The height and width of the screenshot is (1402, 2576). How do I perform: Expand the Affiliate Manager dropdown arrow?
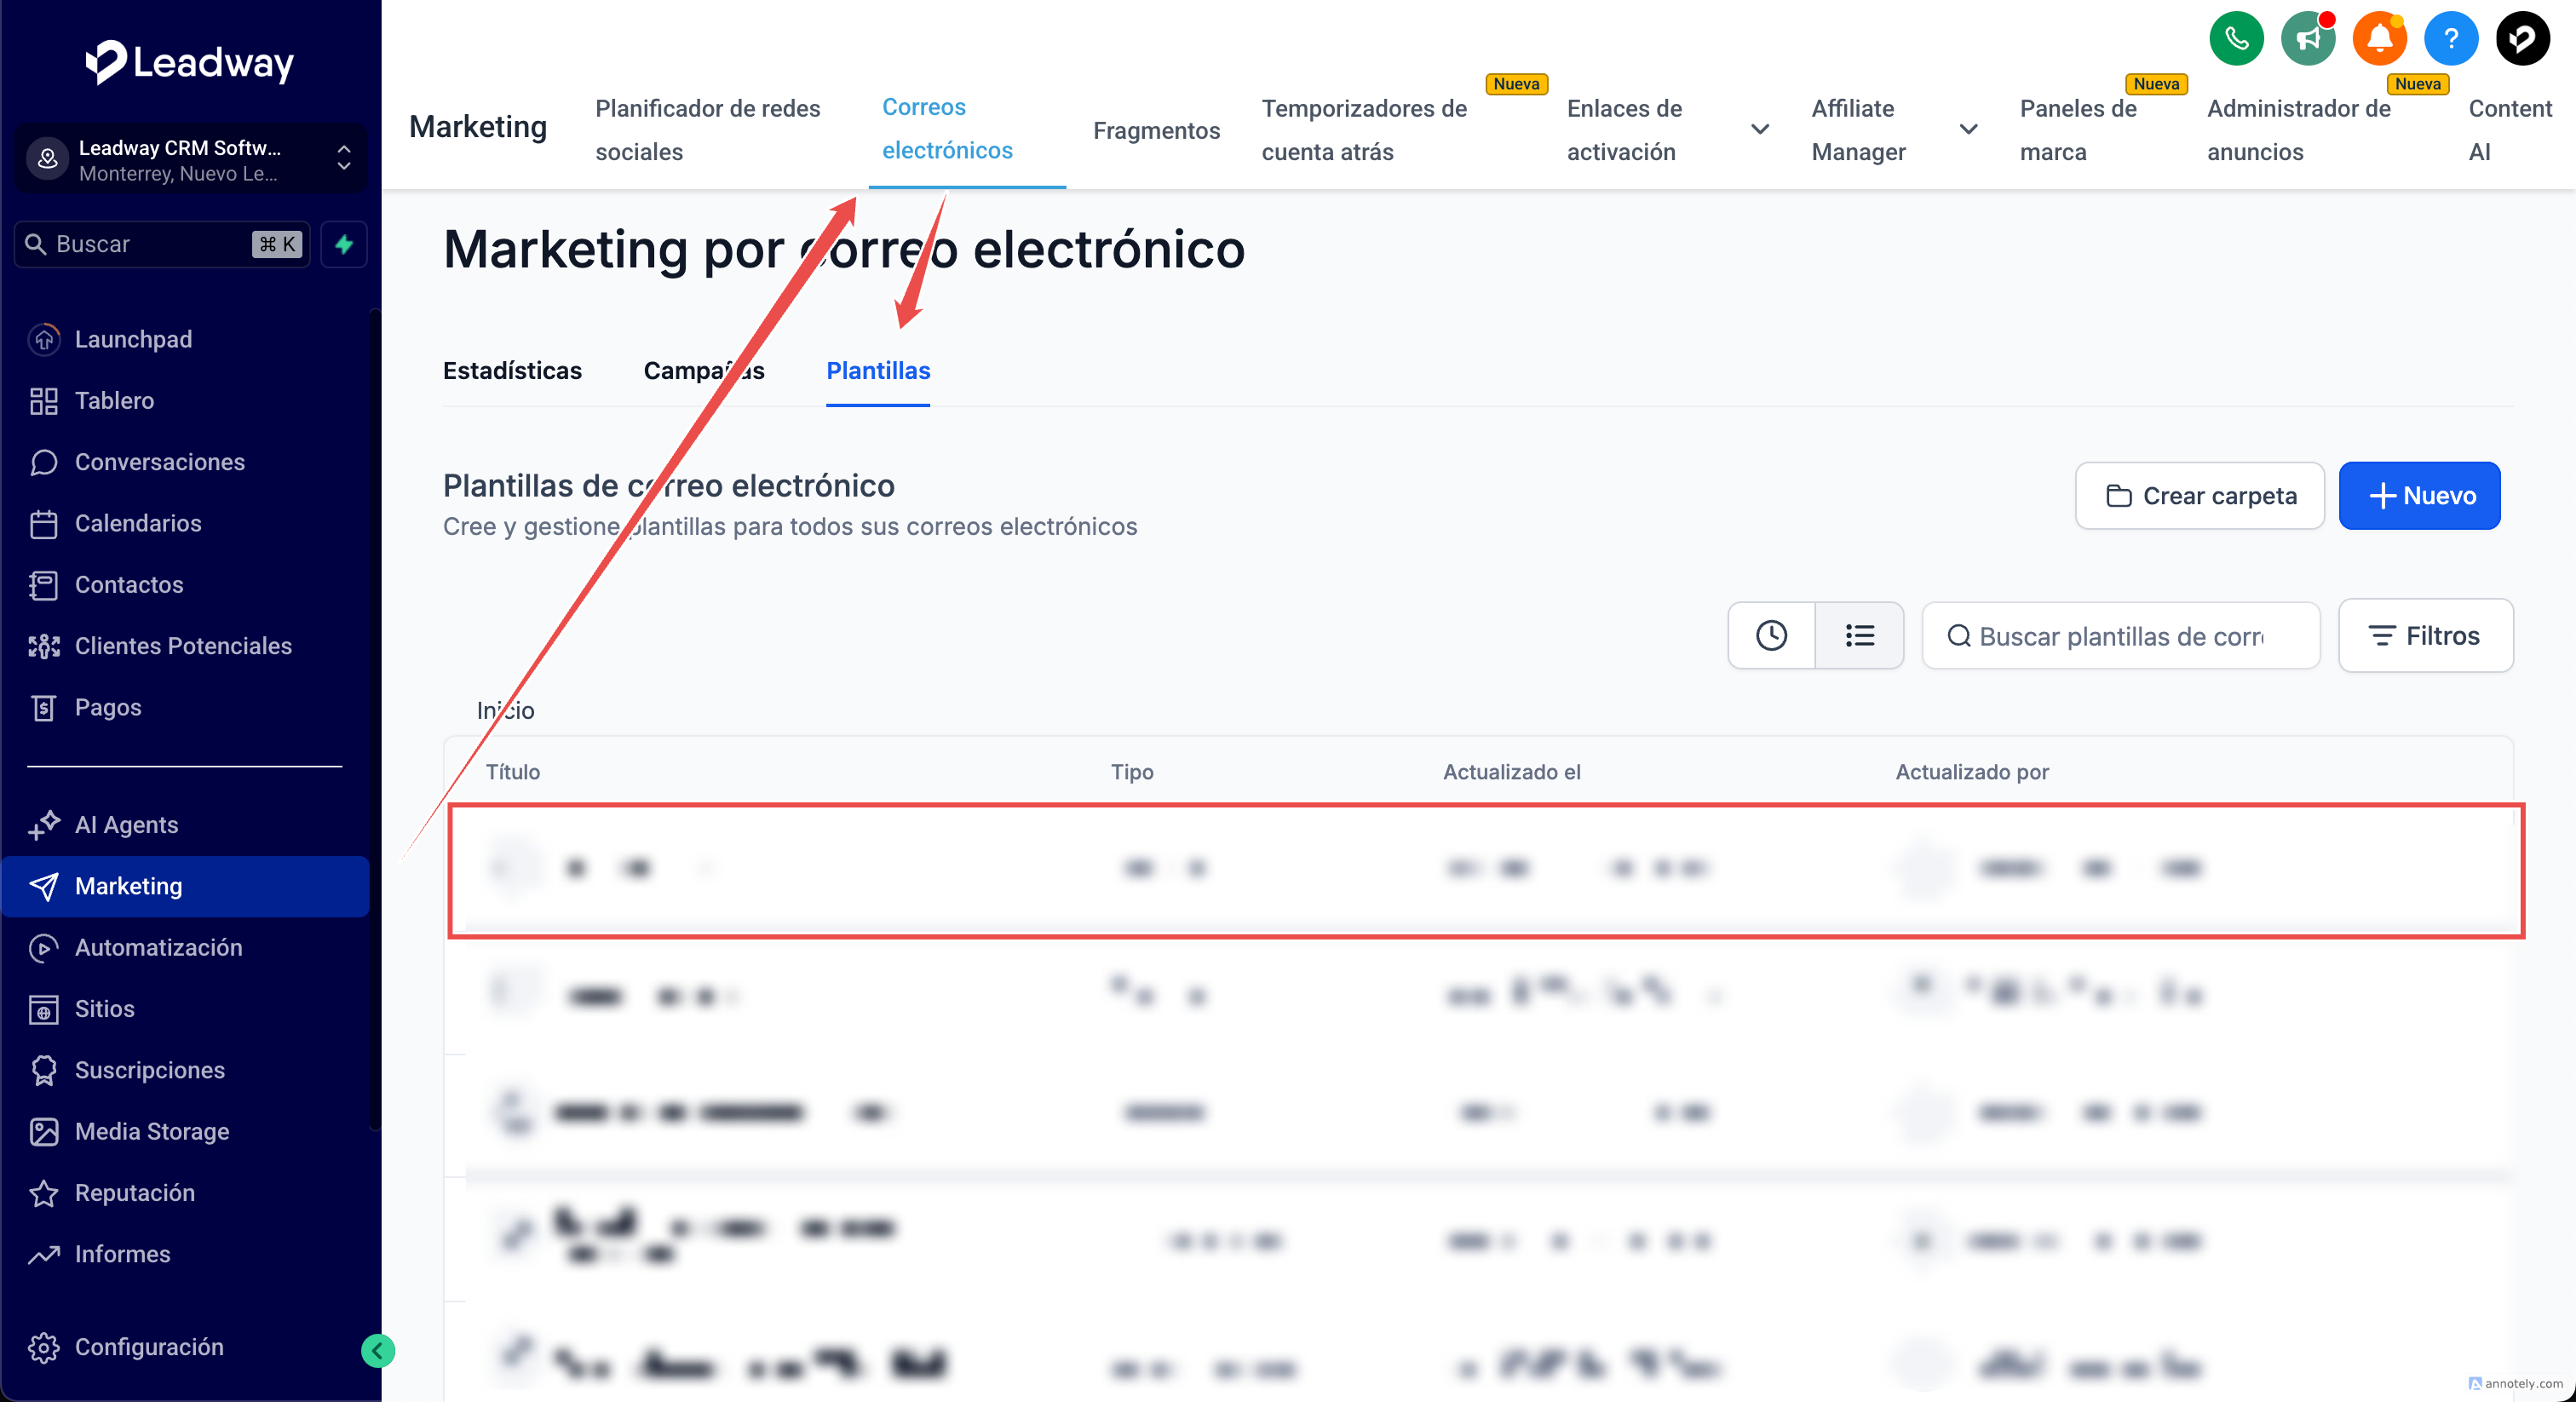1968,129
